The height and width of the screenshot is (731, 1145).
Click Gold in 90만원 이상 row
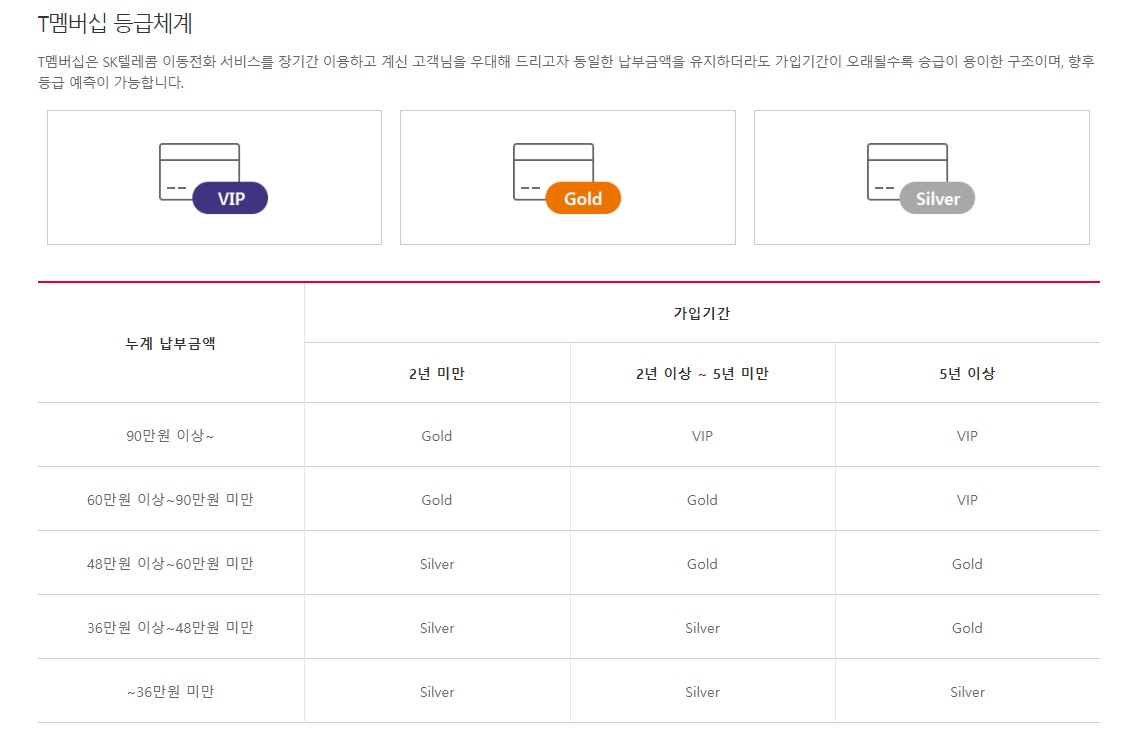[437, 436]
